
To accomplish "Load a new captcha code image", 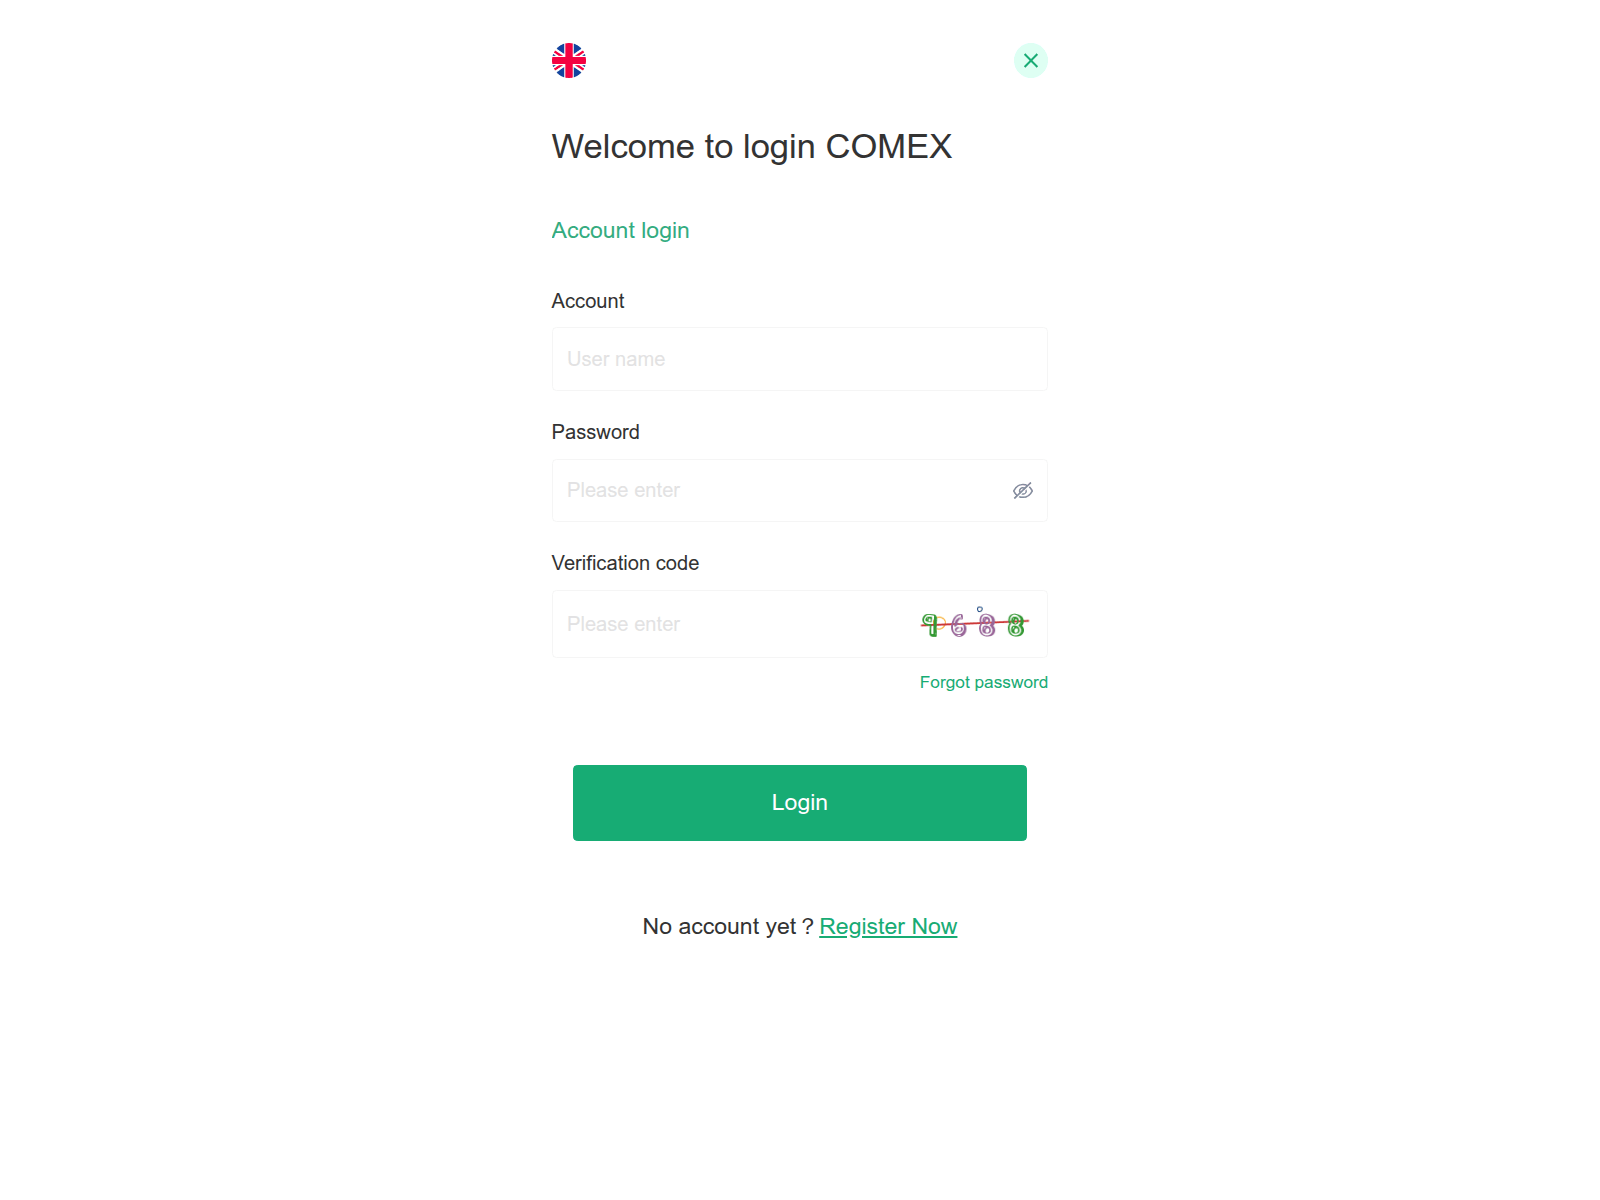I will [975, 624].
